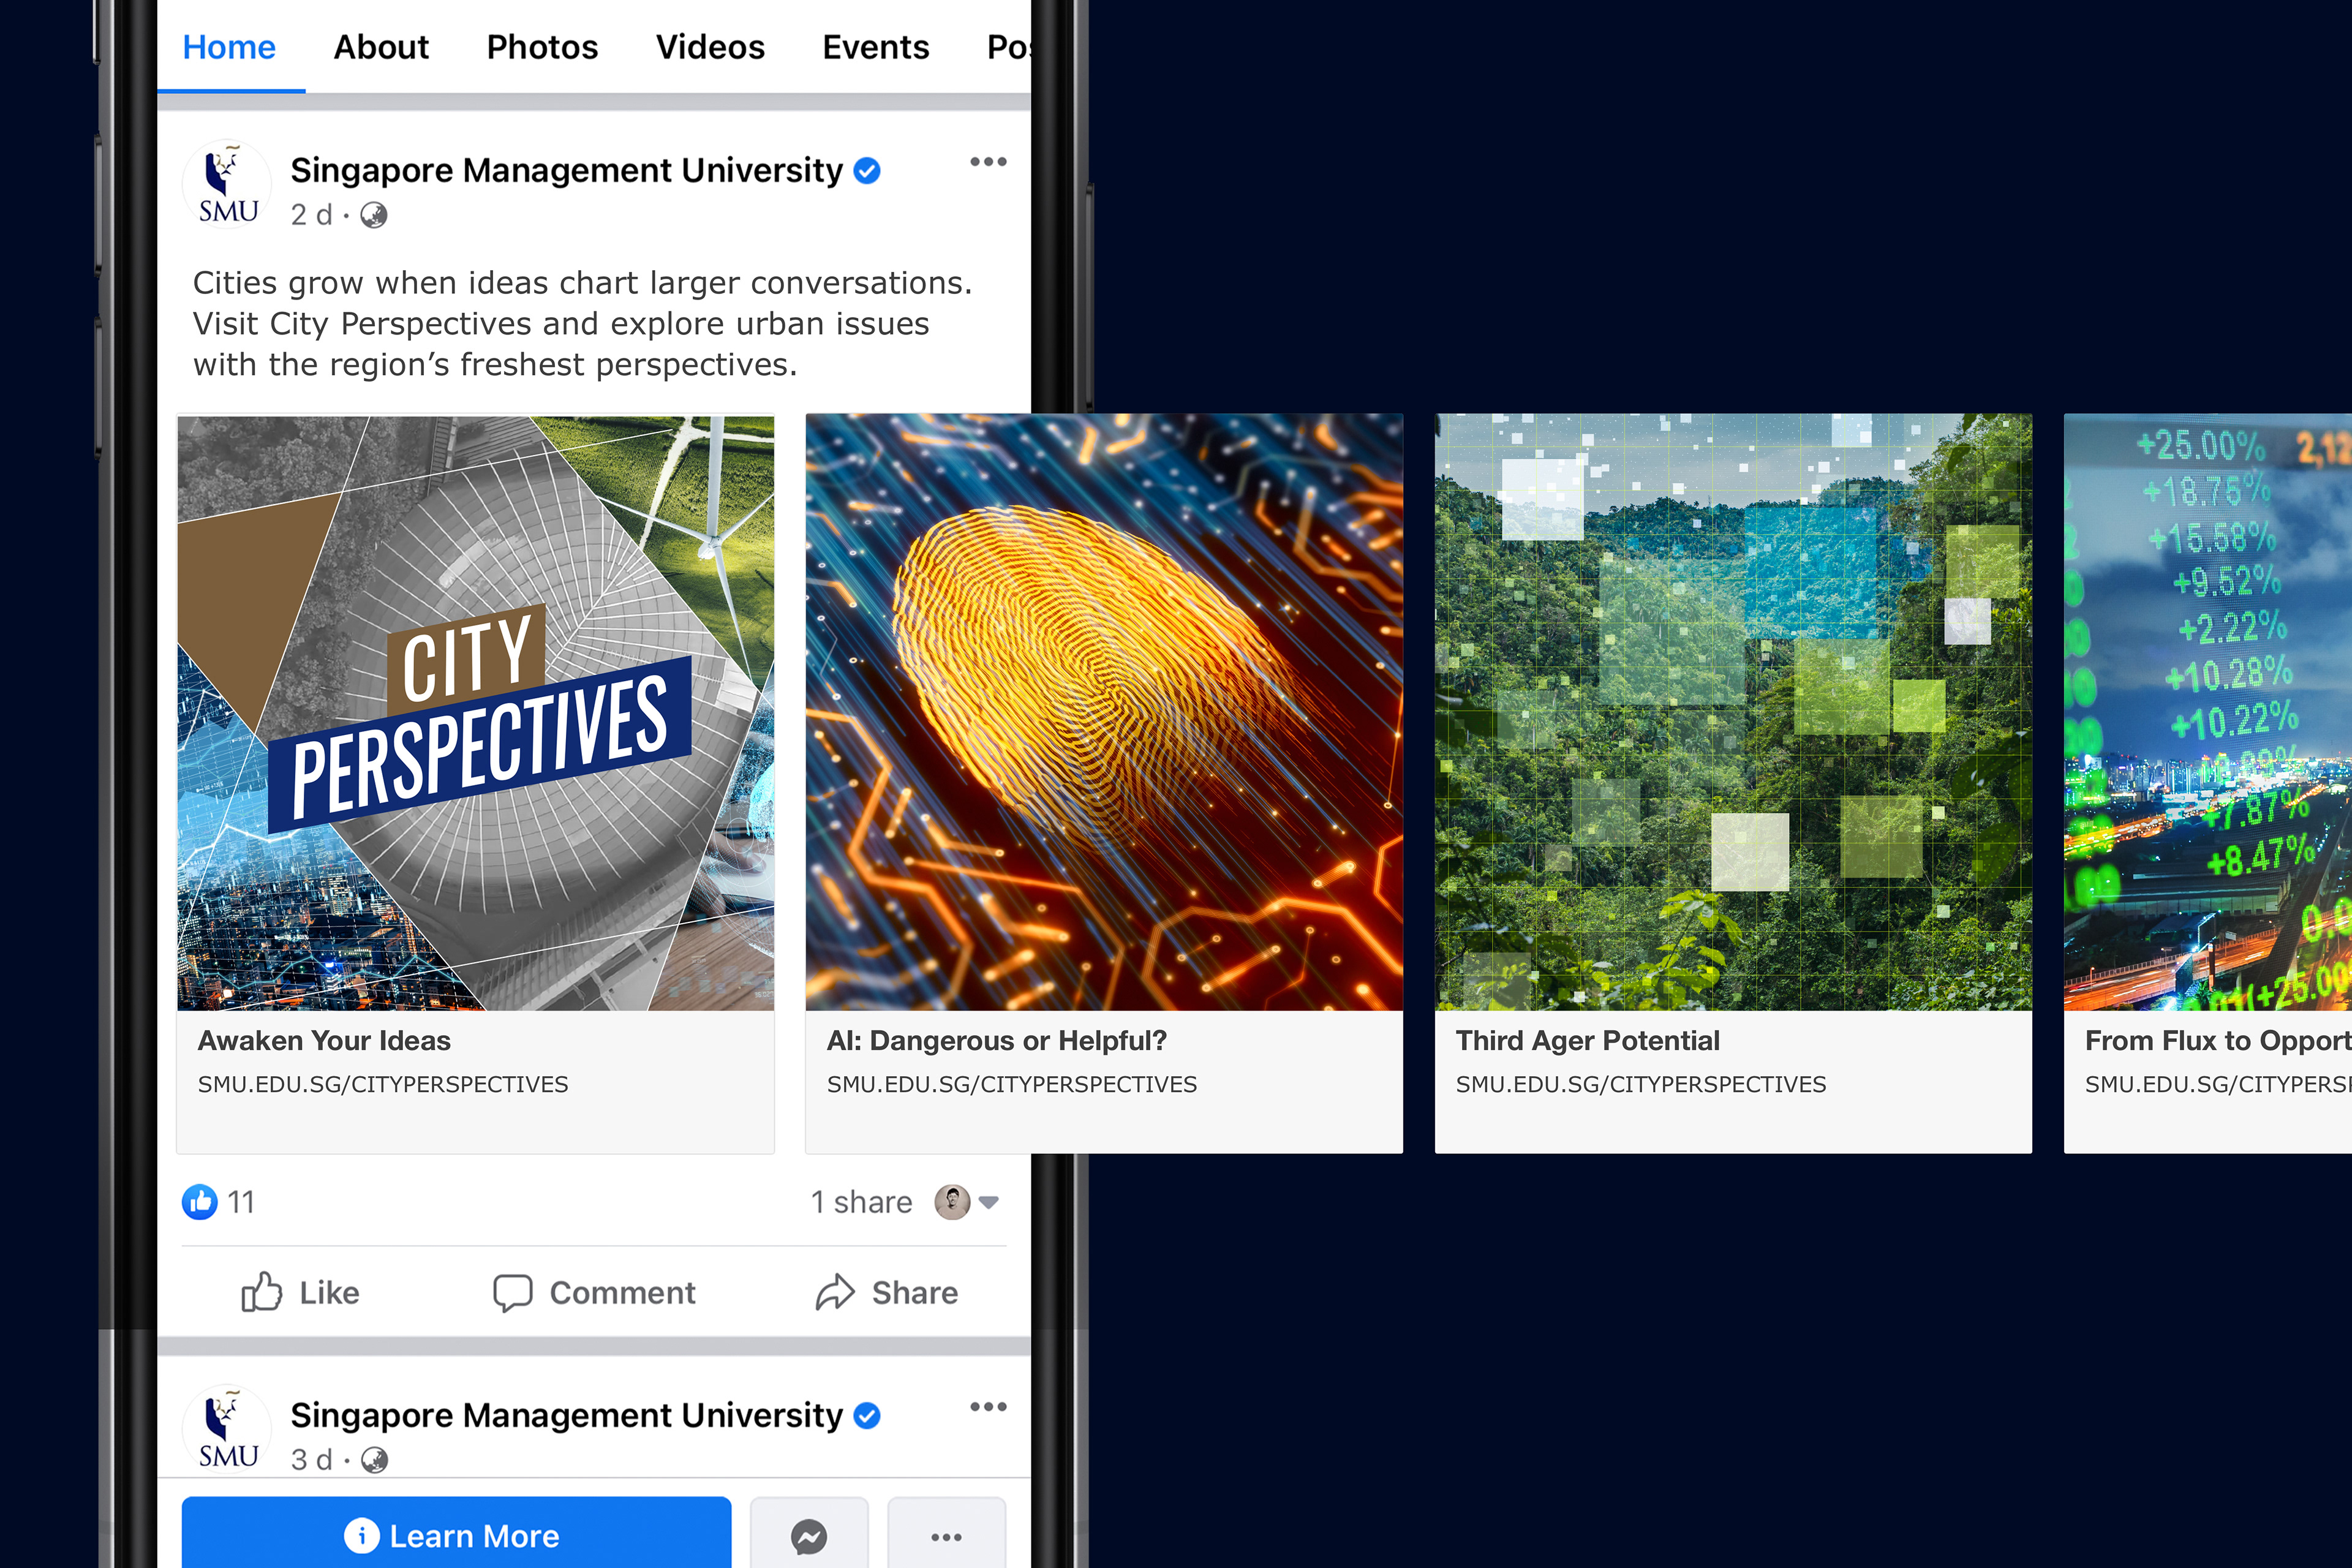Open the bottom-right more options button
Viewport: 2352px width, 1568px height.
(x=946, y=1535)
